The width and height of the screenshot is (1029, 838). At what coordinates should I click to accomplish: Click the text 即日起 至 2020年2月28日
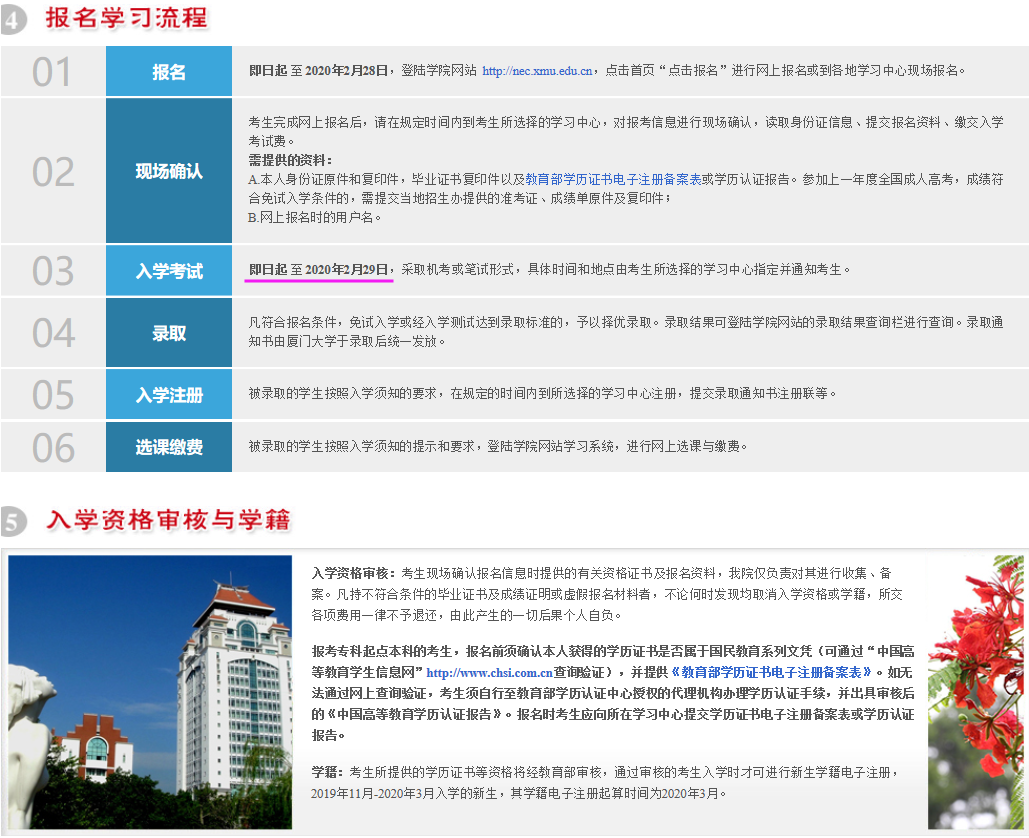(x=318, y=70)
